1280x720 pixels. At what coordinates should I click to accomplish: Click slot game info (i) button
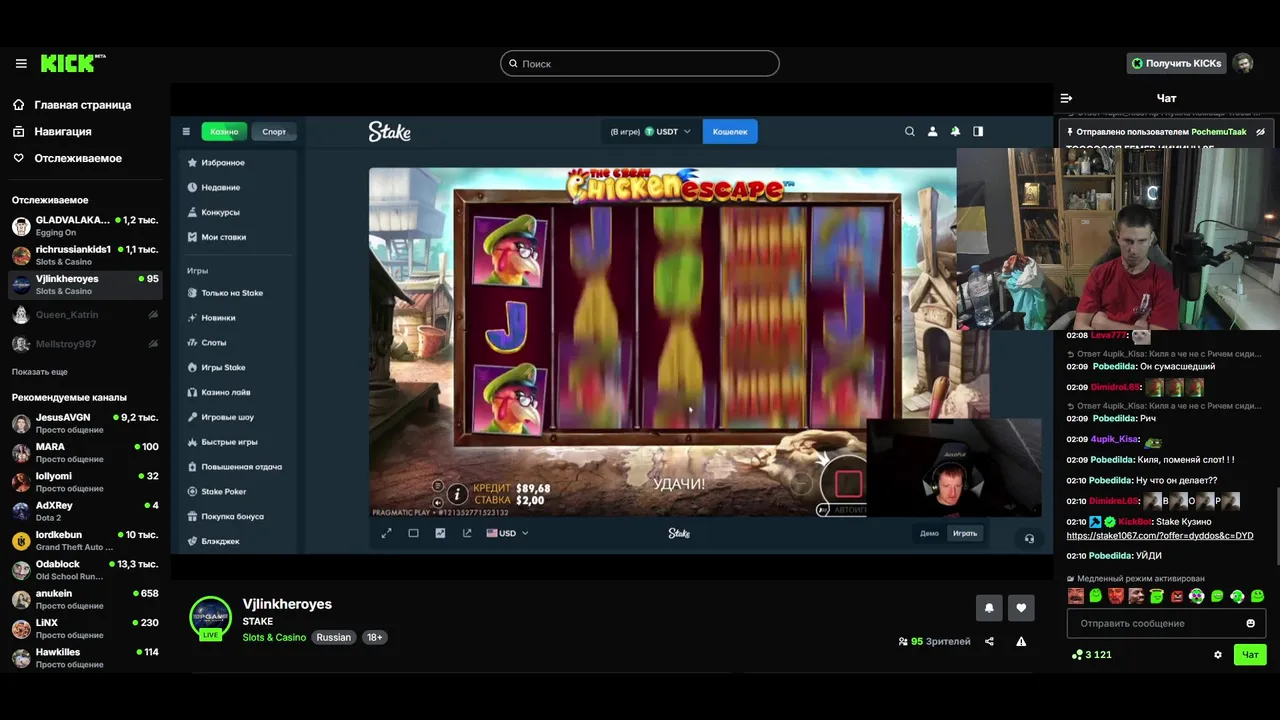click(457, 494)
